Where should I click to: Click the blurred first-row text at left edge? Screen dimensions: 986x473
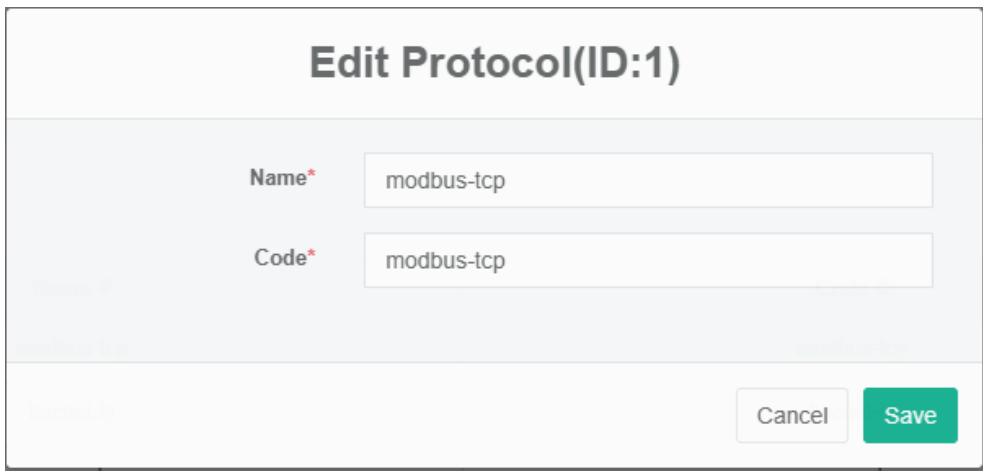pyautogui.click(x=68, y=346)
